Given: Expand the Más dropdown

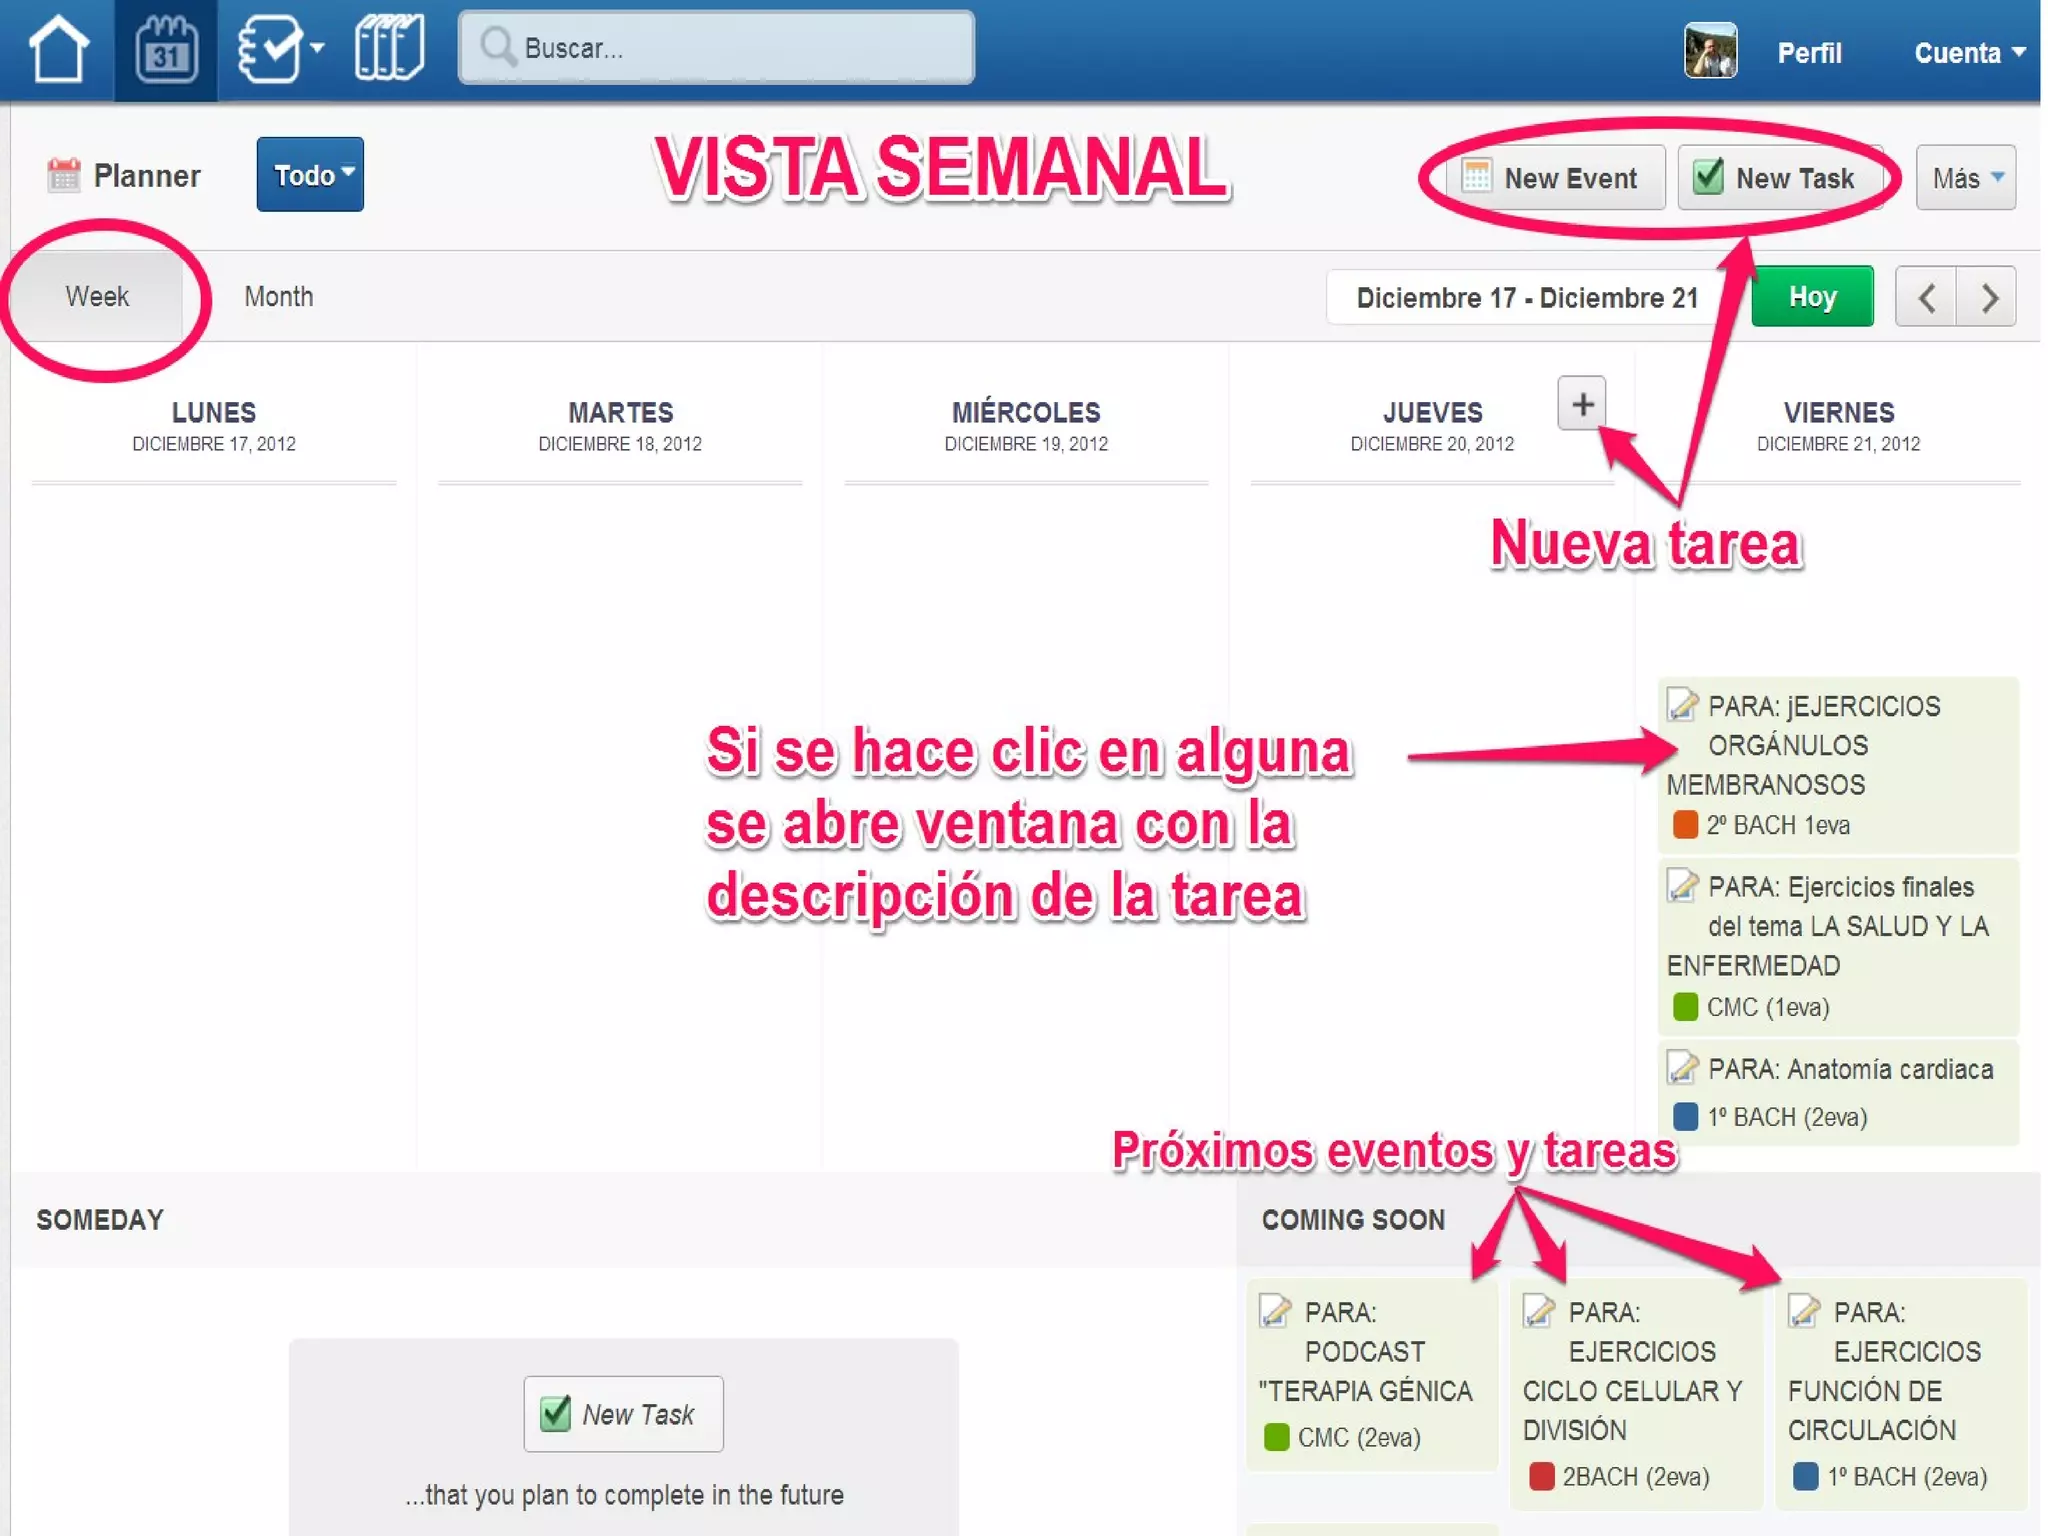Looking at the screenshot, I should coord(1965,178).
